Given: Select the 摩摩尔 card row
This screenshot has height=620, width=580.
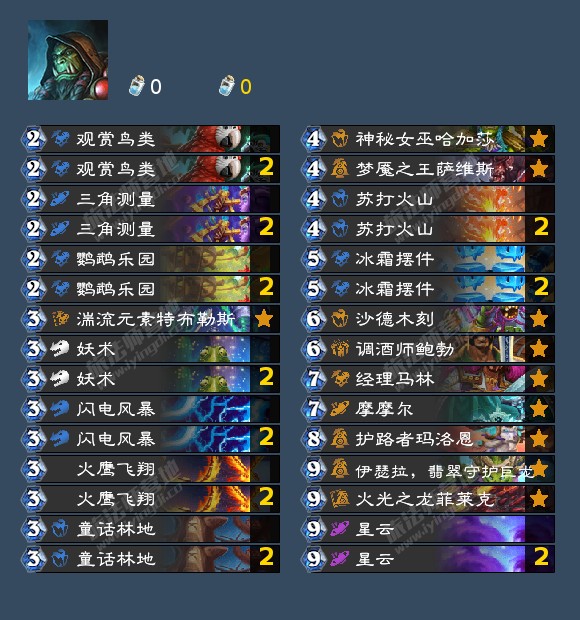Looking at the screenshot, I should [429, 409].
